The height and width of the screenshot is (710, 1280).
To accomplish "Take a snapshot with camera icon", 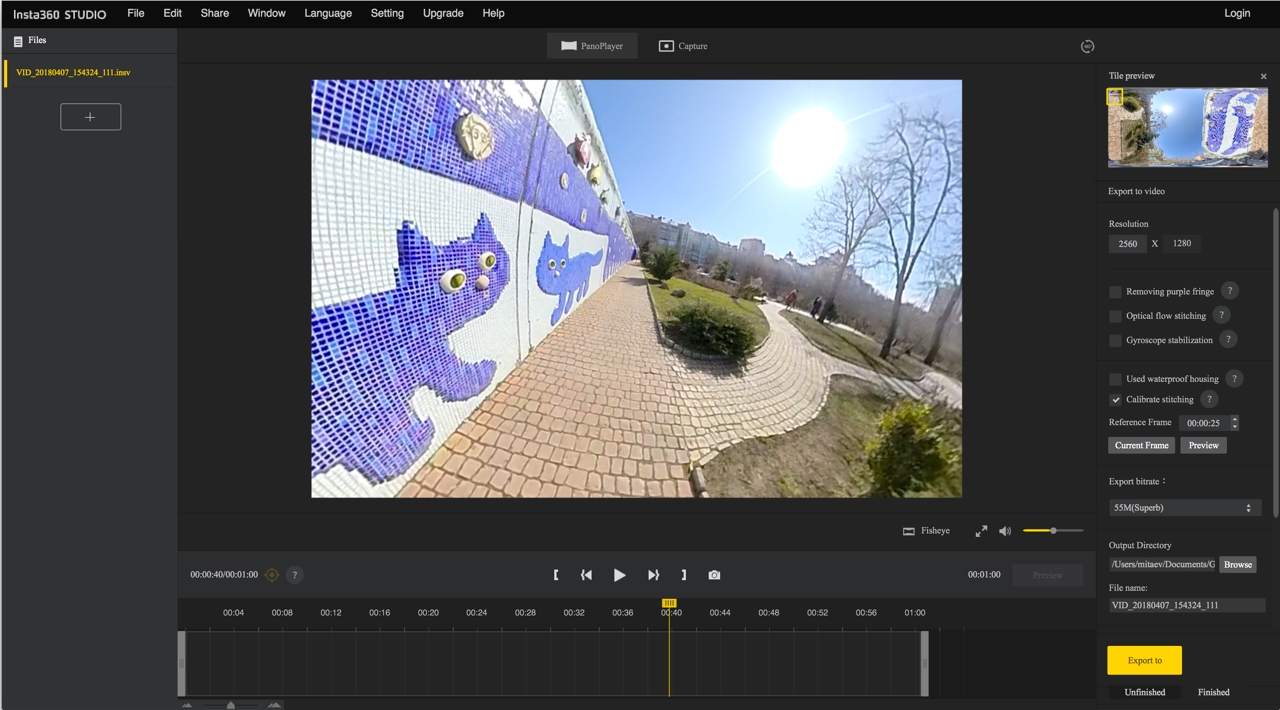I will pyautogui.click(x=714, y=575).
